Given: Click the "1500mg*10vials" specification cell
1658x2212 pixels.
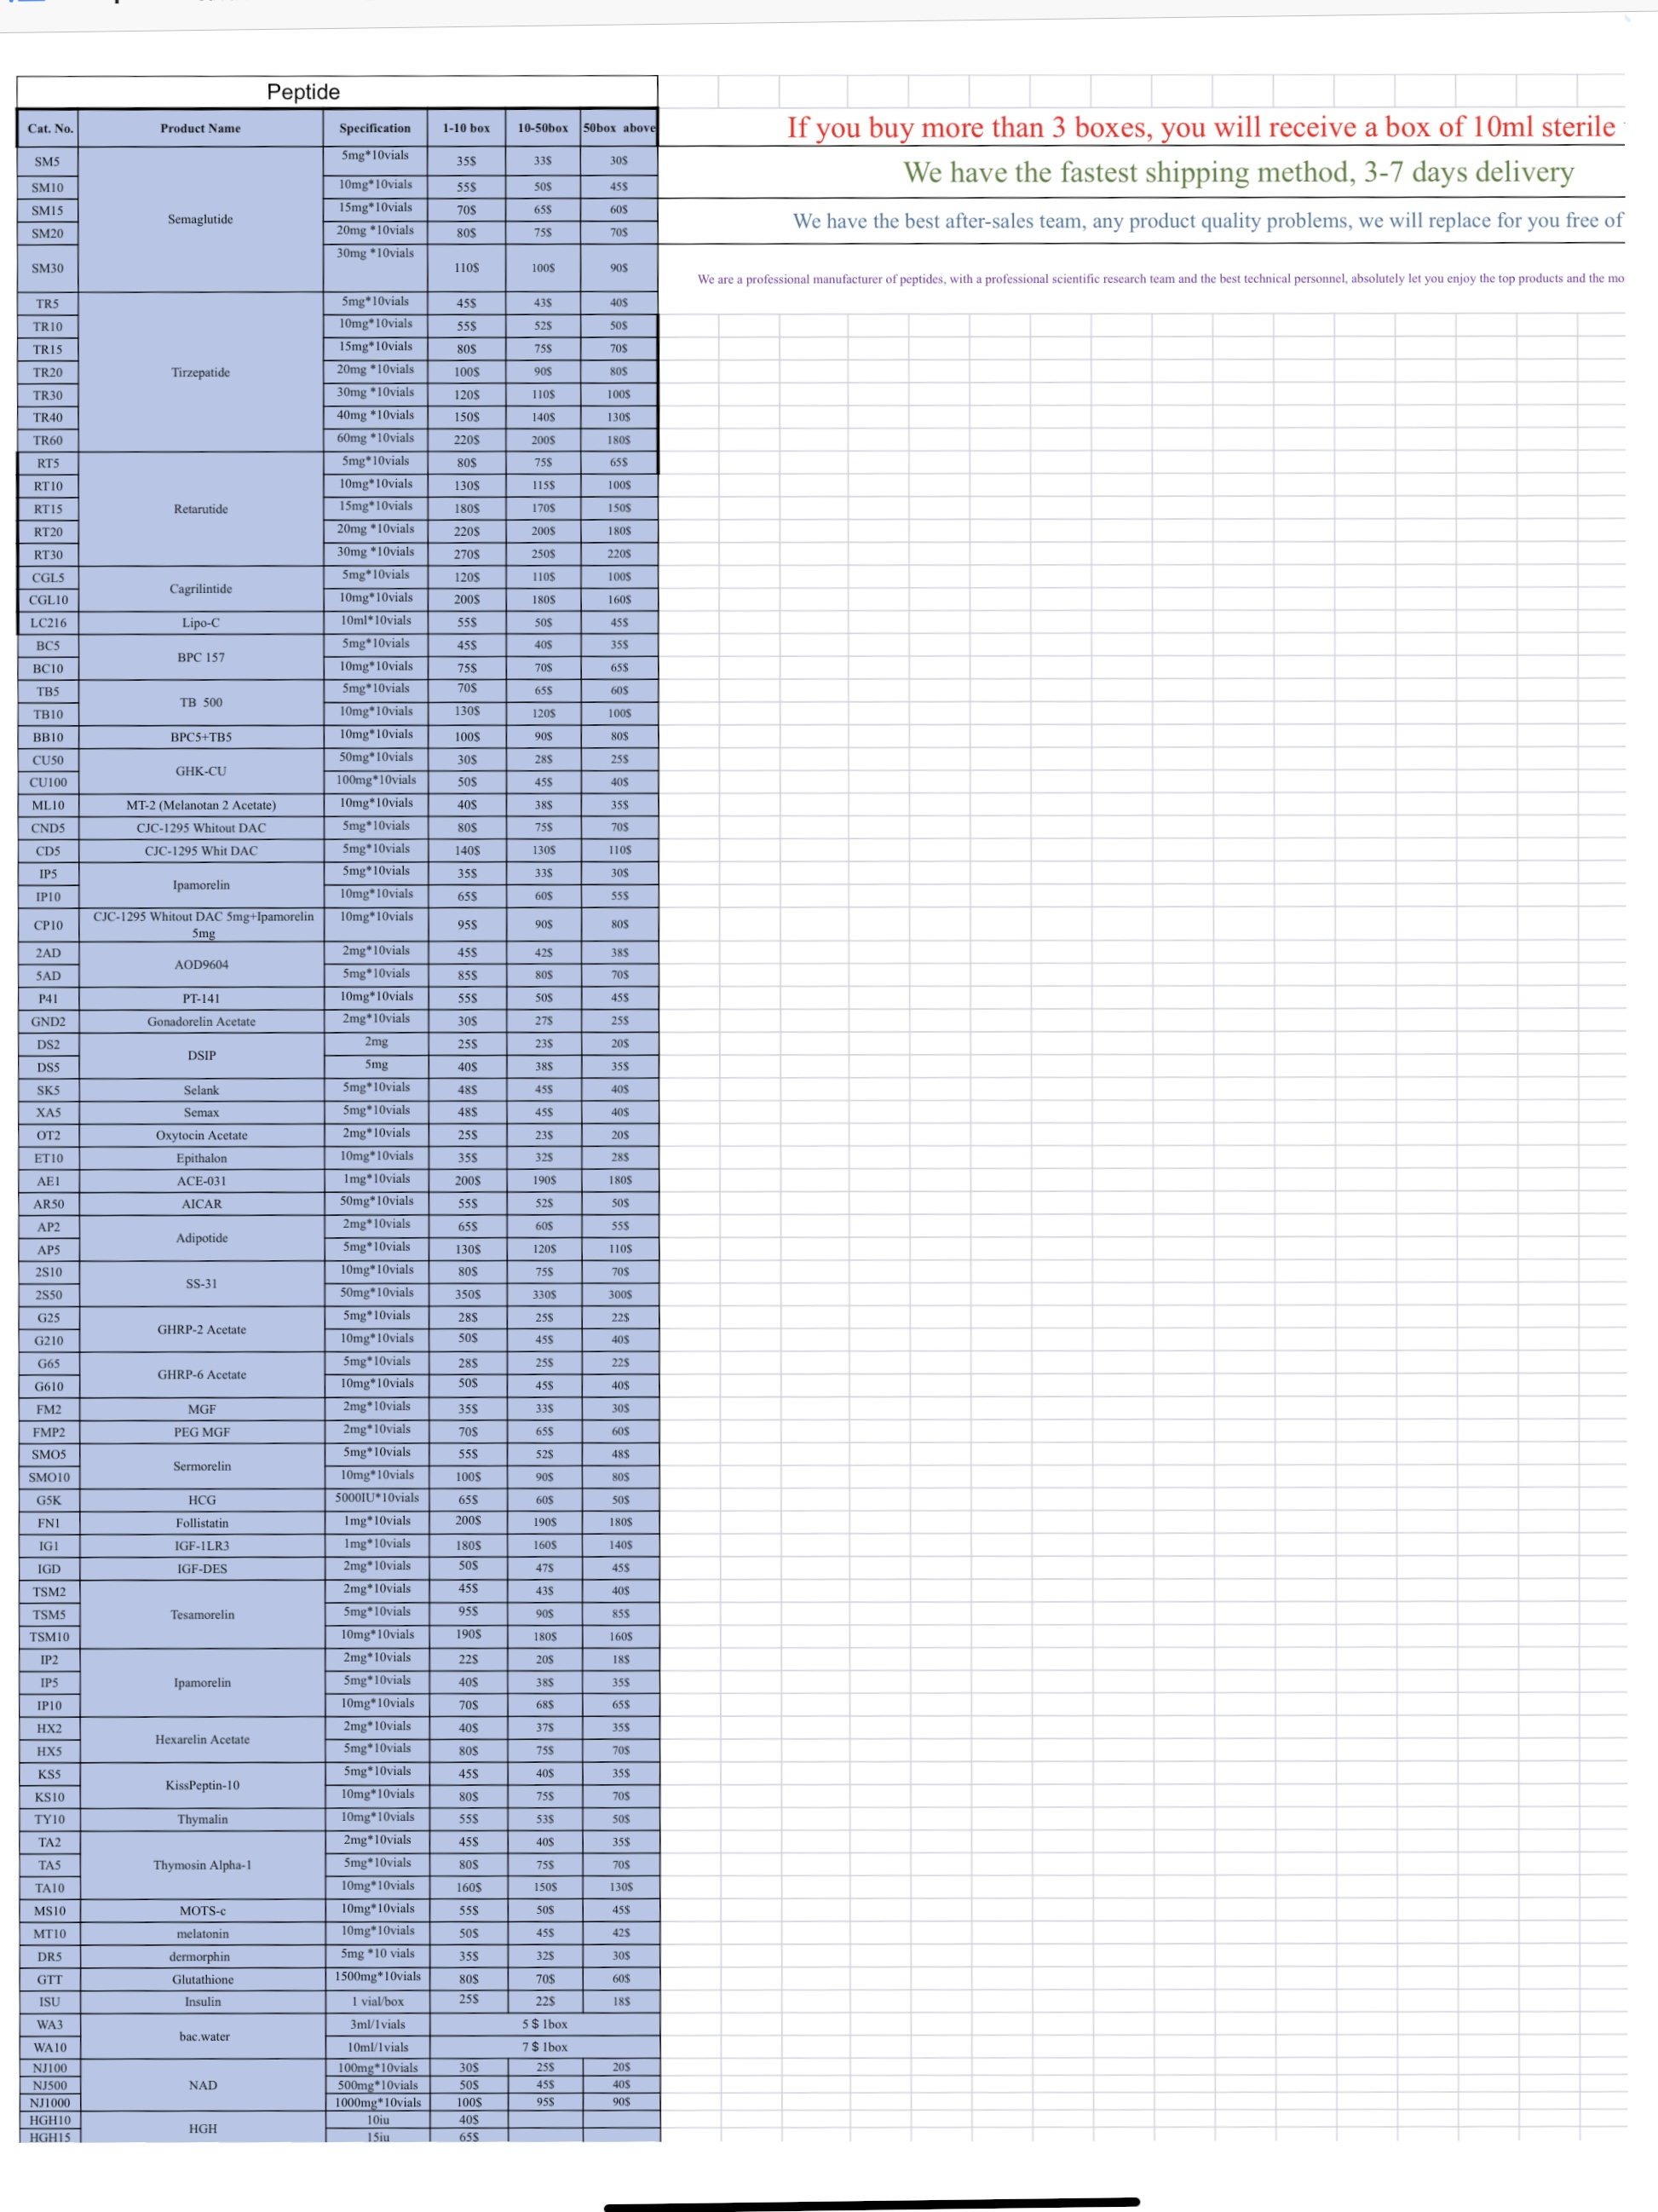Looking at the screenshot, I should coord(378,1976).
